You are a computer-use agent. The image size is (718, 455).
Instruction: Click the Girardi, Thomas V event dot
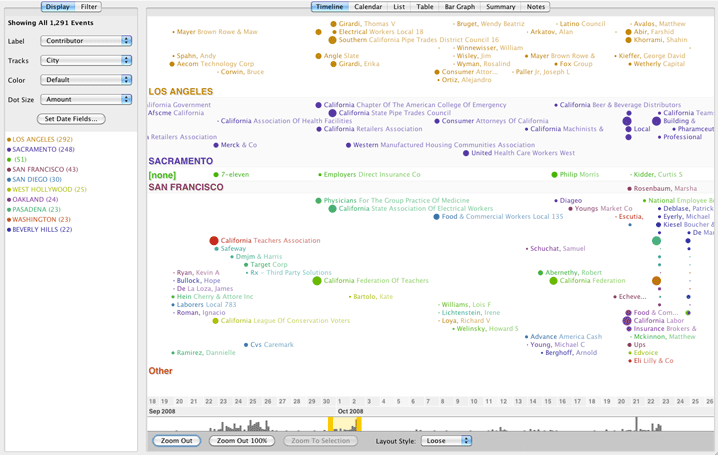(333, 24)
